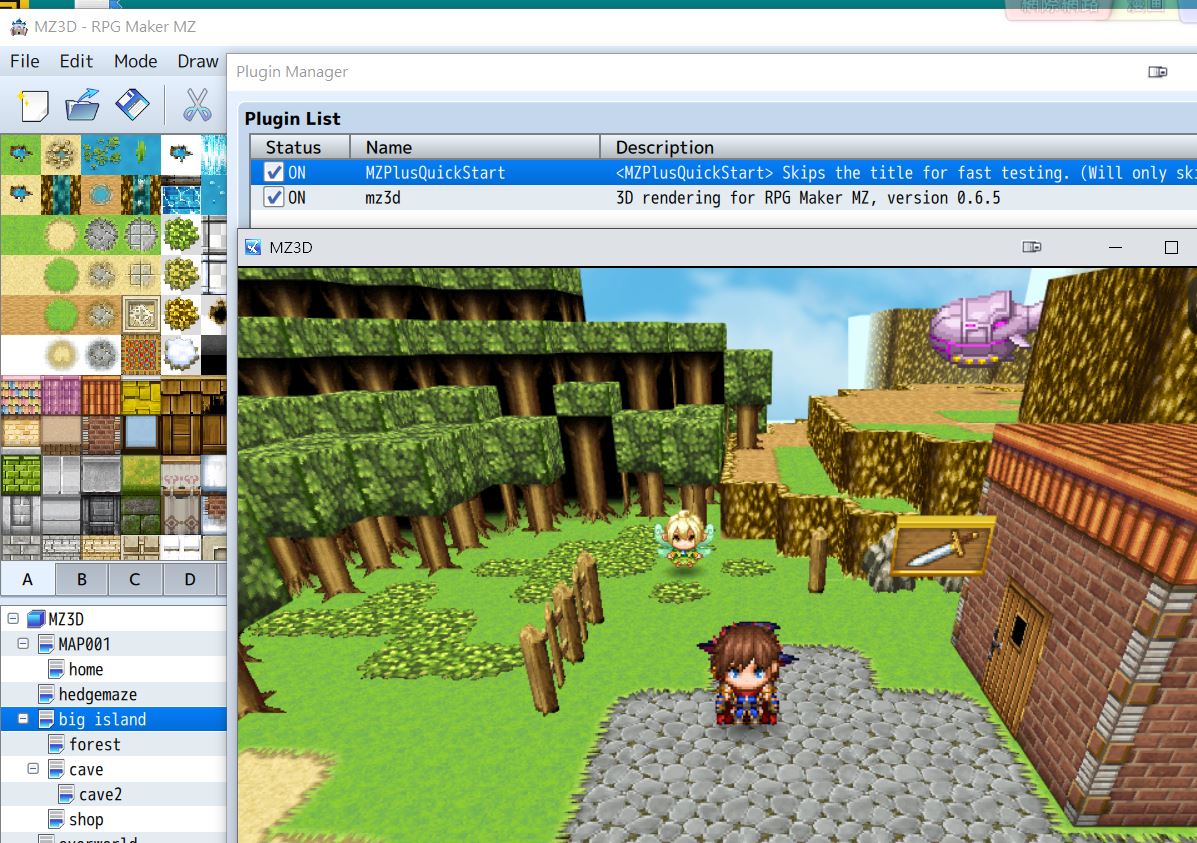Click the MZ3D game window app icon
Viewport: 1197px width, 843px height.
point(253,247)
